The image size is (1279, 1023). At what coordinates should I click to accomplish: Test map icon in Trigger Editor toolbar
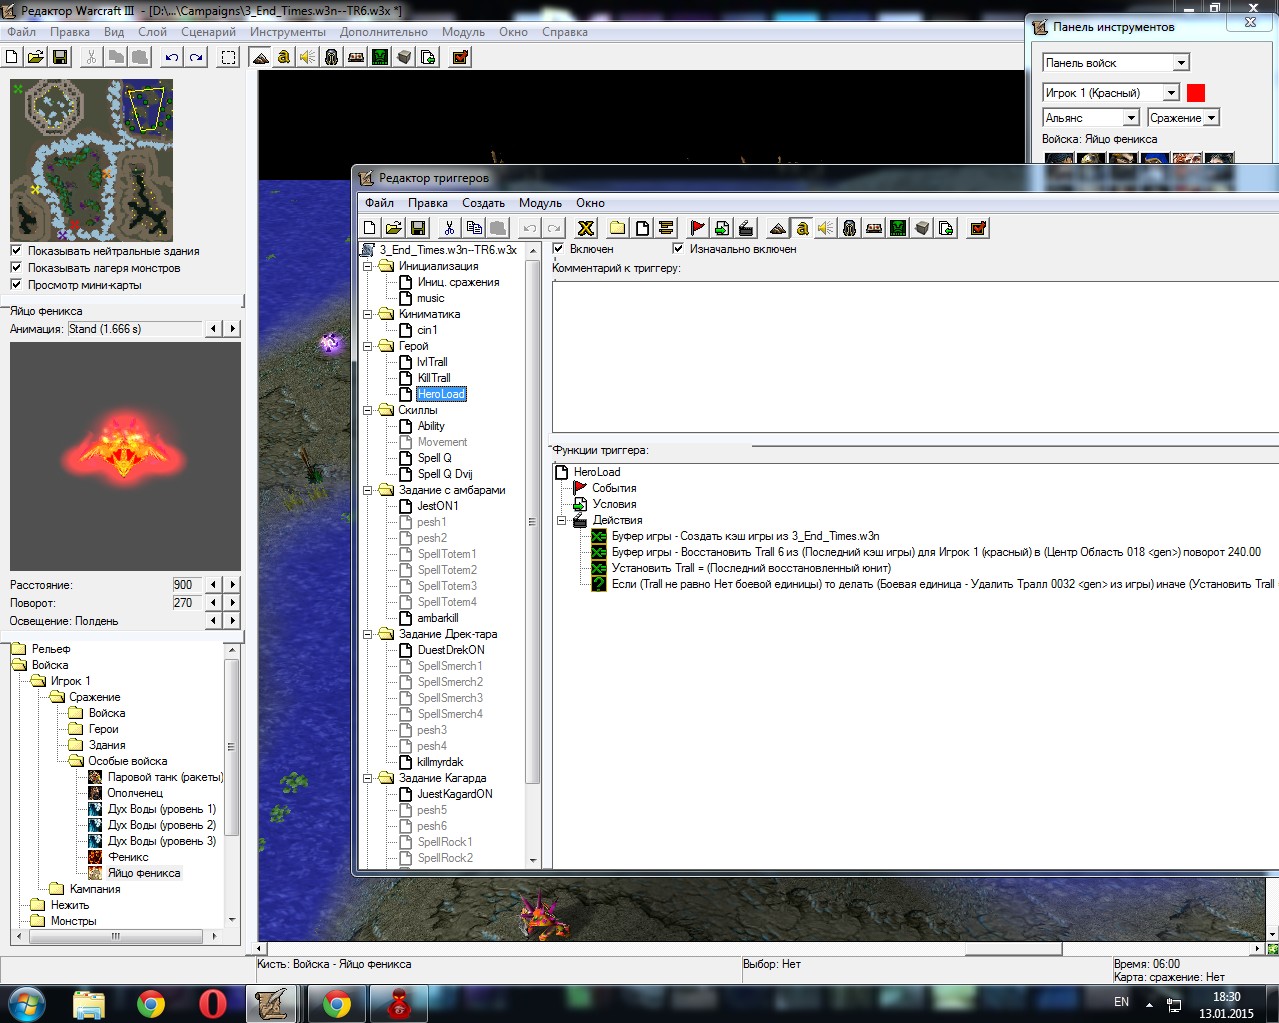(x=978, y=228)
